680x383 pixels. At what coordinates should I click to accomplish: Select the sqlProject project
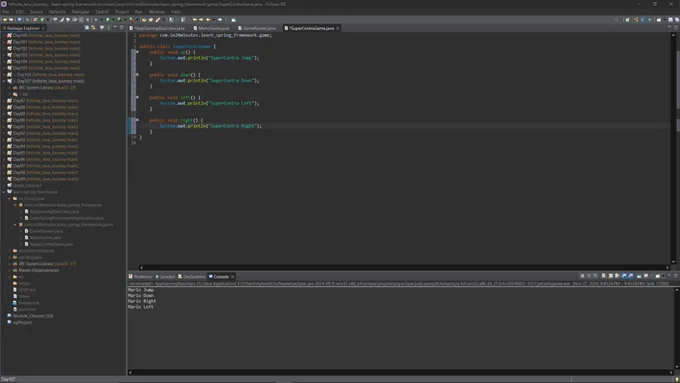pyautogui.click(x=22, y=322)
